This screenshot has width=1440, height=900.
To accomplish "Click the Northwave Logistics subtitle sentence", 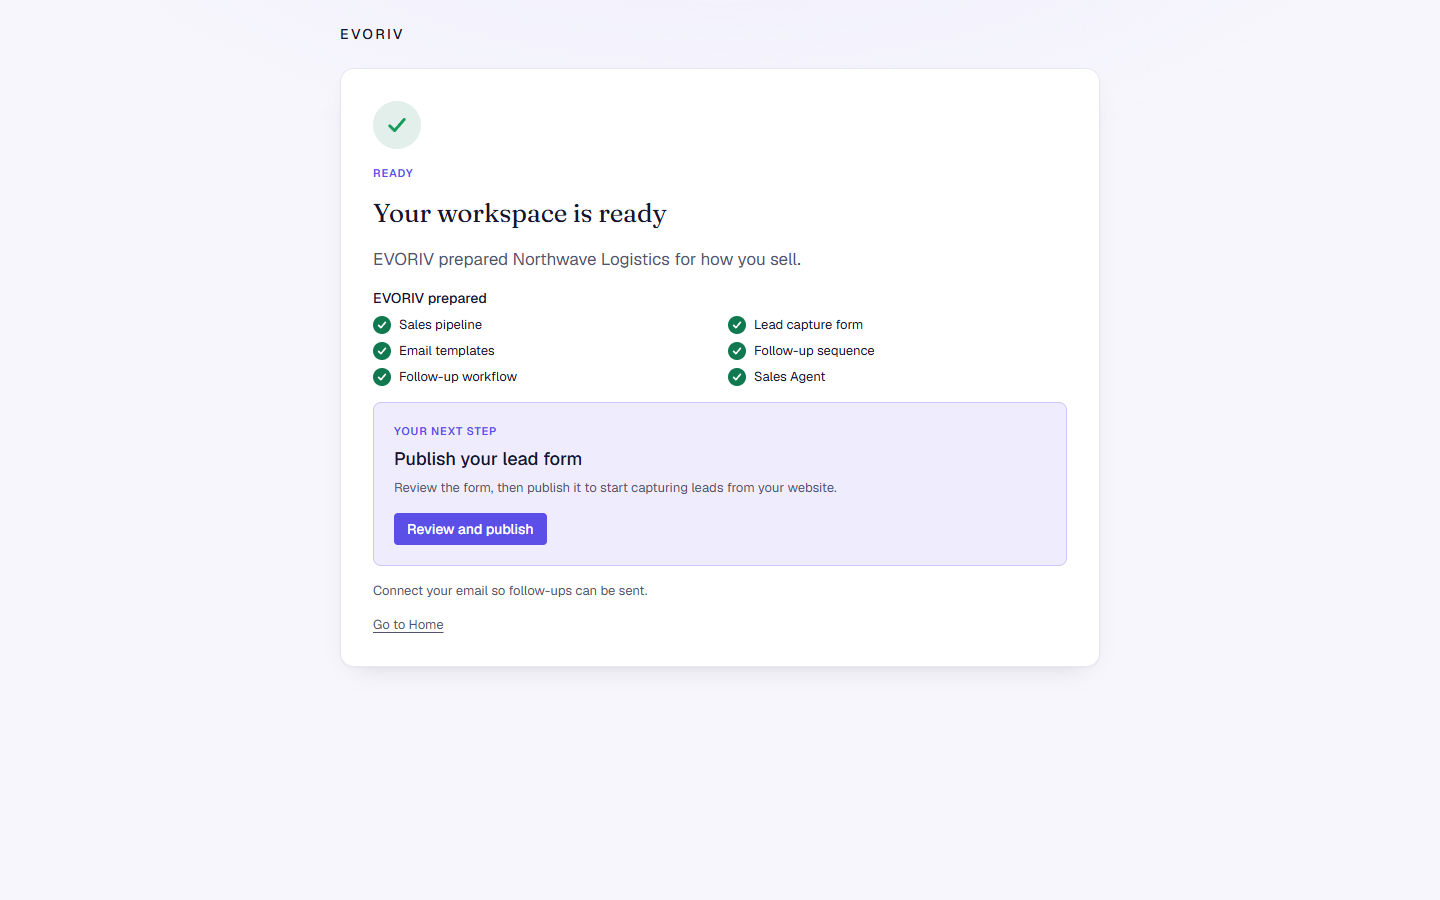I will coord(587,259).
